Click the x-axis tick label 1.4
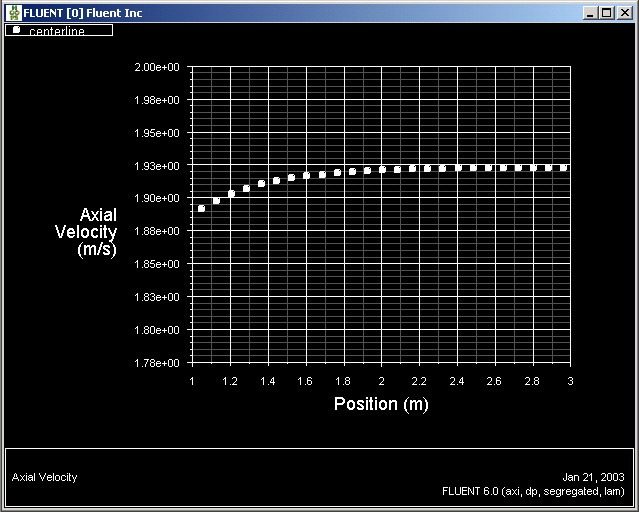 click(x=268, y=382)
